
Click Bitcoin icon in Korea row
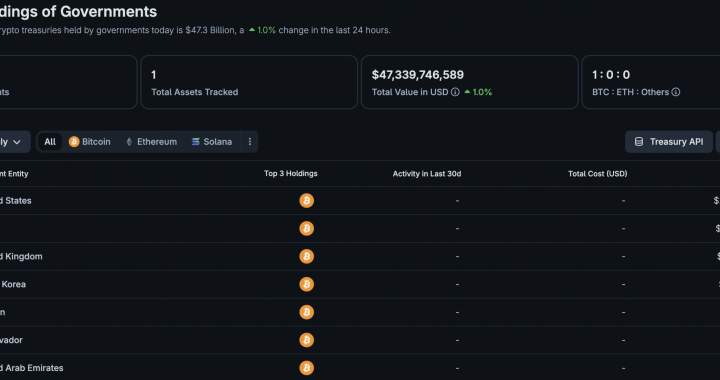(306, 284)
